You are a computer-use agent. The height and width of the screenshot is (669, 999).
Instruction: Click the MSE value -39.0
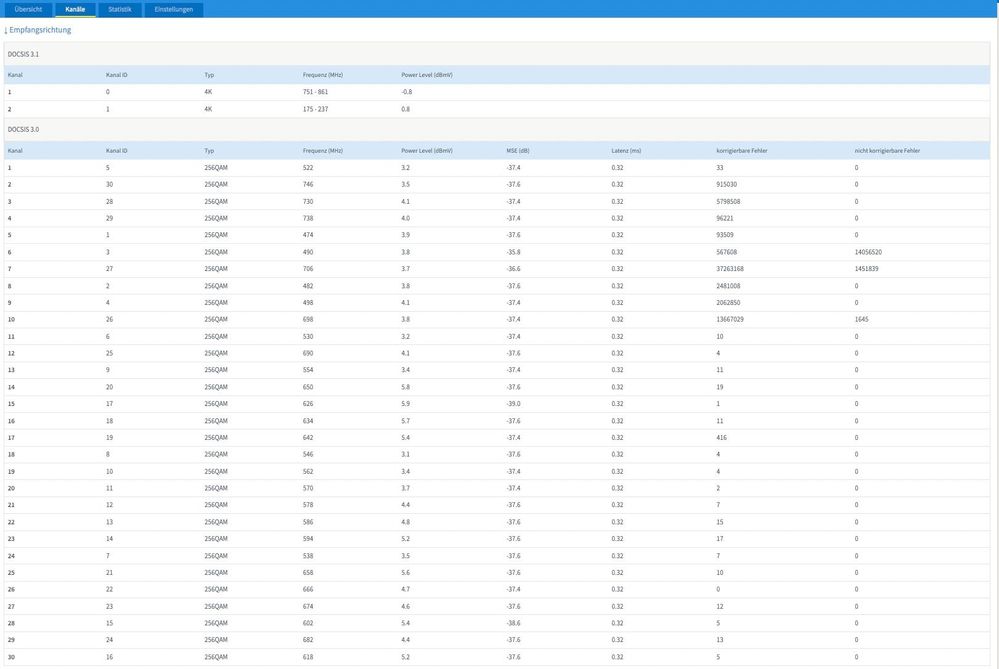513,403
